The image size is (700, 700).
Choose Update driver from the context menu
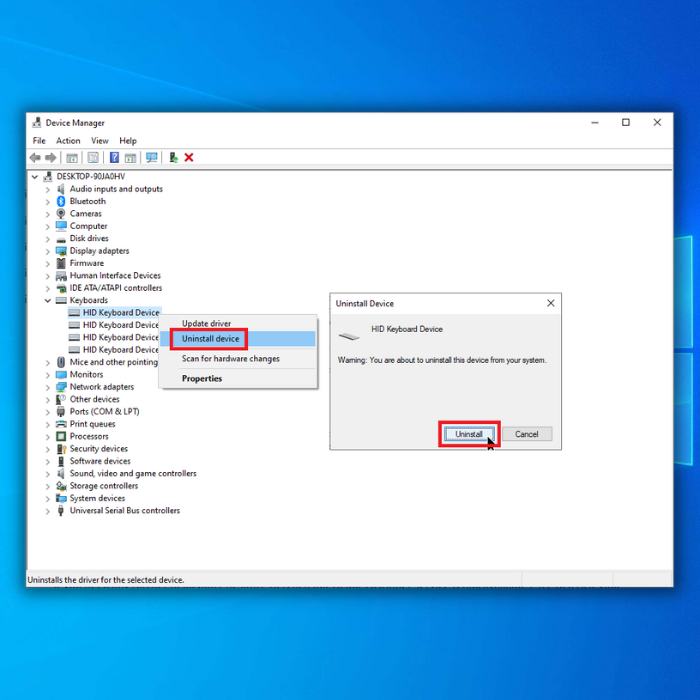click(x=206, y=324)
